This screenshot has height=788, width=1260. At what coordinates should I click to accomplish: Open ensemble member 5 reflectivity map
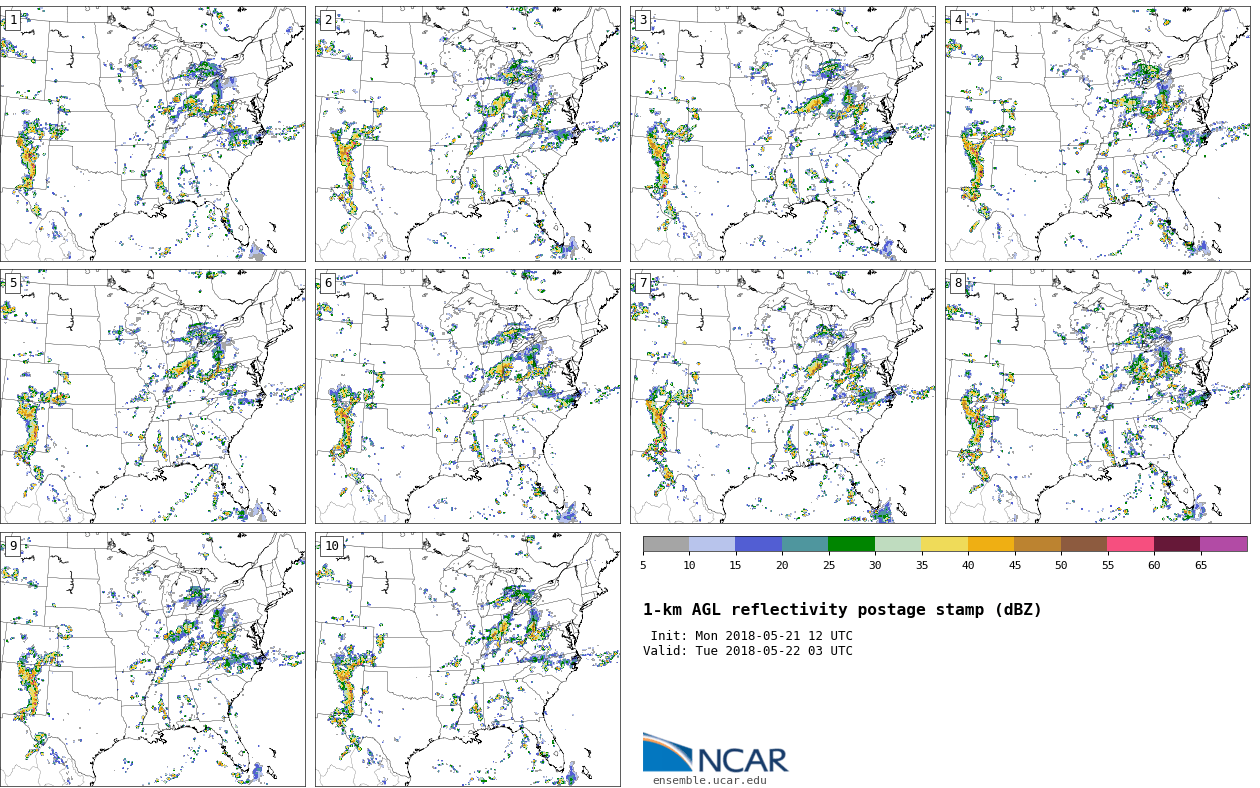152,396
